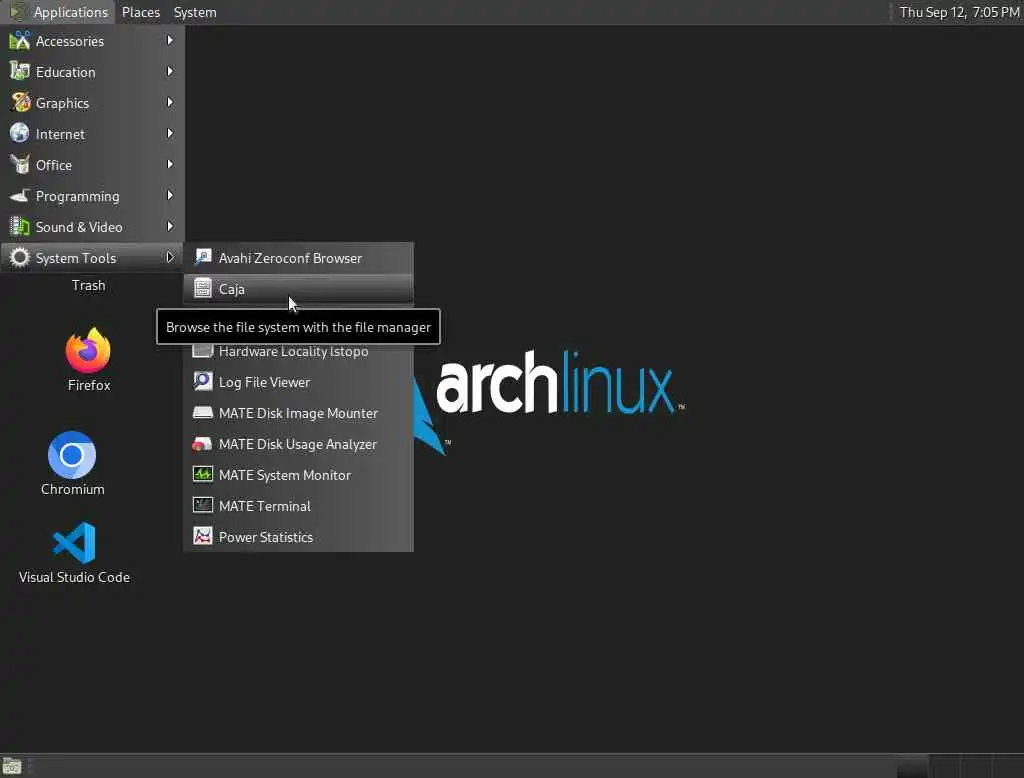
Task: Open Caja from System Tools submenu
Action: 298,288
